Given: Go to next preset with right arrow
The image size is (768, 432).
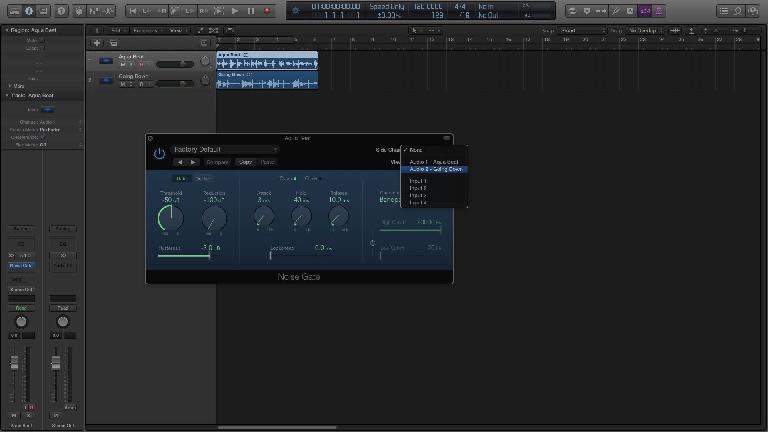Looking at the screenshot, I should pos(193,162).
